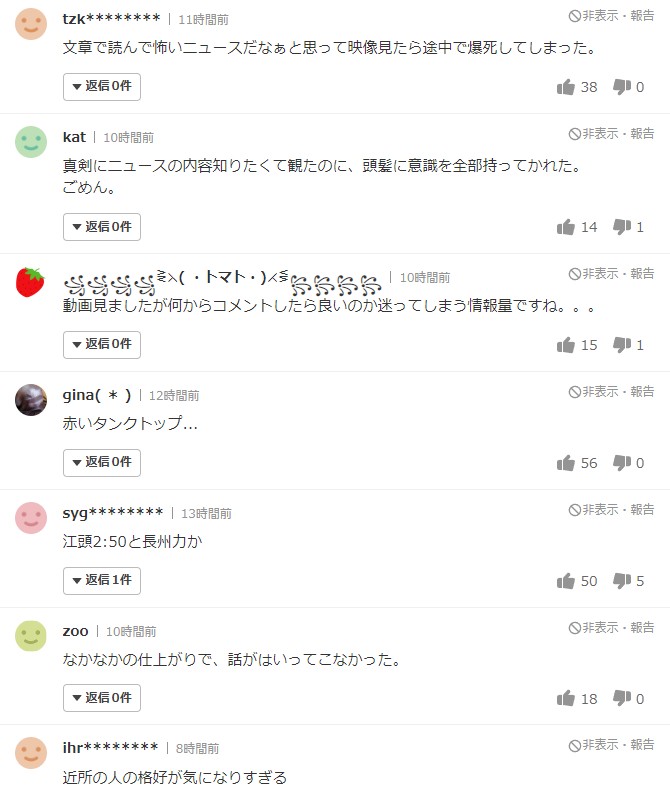
Task: Open gina's profile photo avatar
Action: (31, 400)
